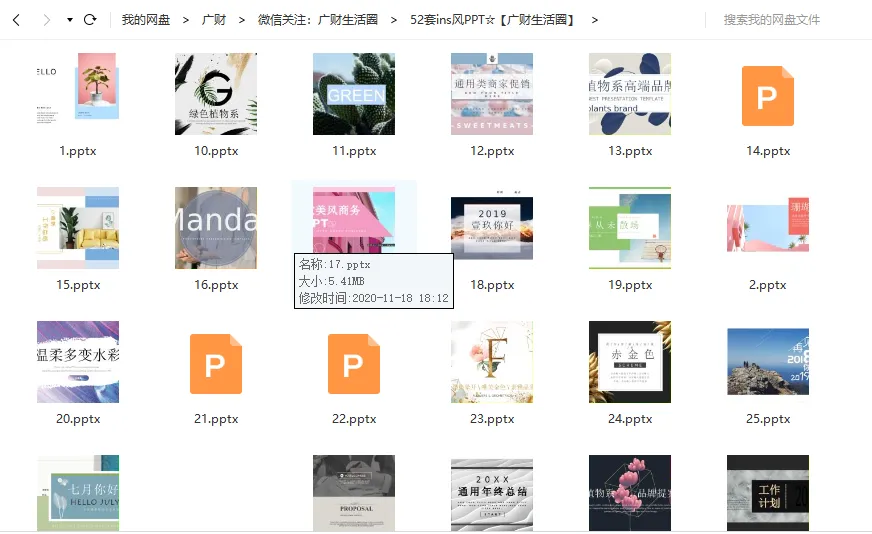872x534 pixels.
Task: Select the 13.pptx thumbnail
Action: click(x=630, y=94)
